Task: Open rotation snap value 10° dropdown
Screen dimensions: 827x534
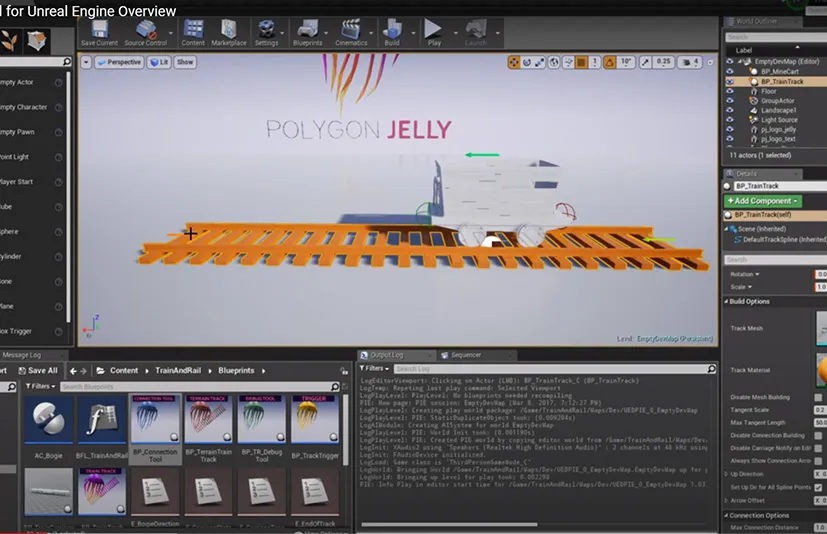Action: click(626, 62)
